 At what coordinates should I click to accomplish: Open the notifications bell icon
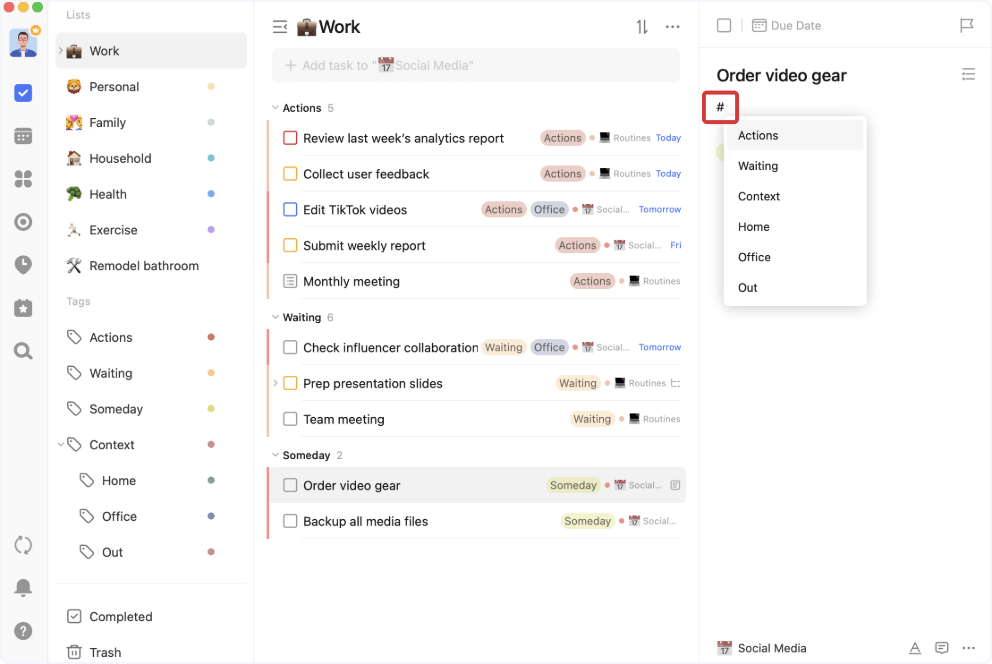coord(23,587)
